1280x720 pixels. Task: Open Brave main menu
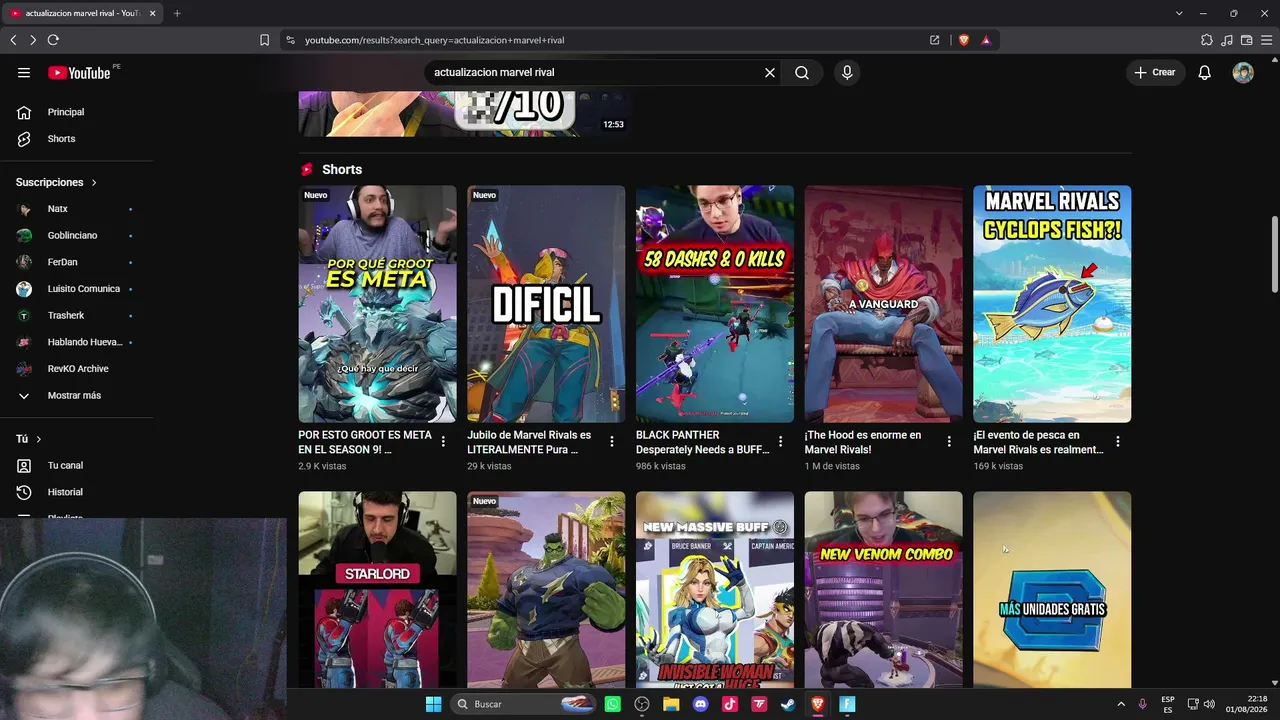pyautogui.click(x=1266, y=40)
